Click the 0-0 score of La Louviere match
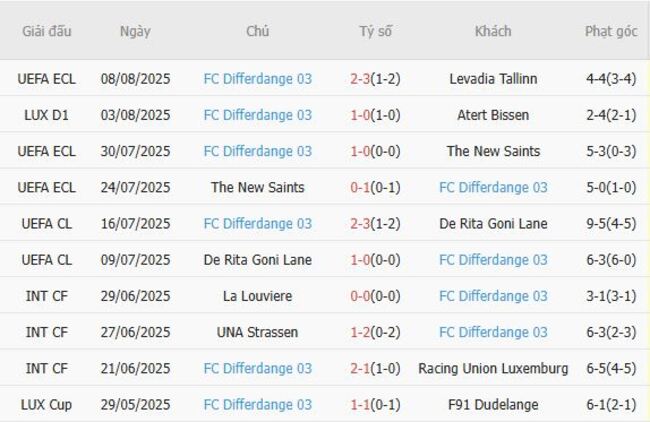 coord(361,296)
